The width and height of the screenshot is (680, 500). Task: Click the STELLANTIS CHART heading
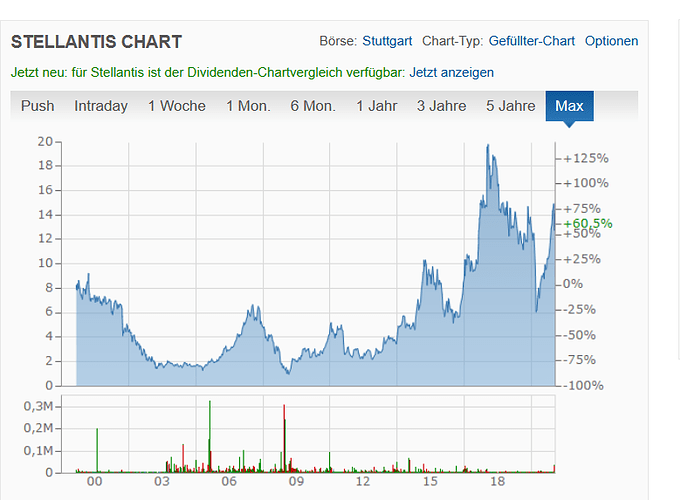(x=96, y=42)
